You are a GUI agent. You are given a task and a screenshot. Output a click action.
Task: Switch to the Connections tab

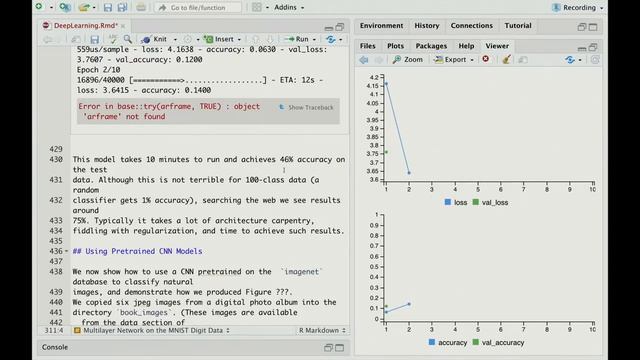(471, 25)
